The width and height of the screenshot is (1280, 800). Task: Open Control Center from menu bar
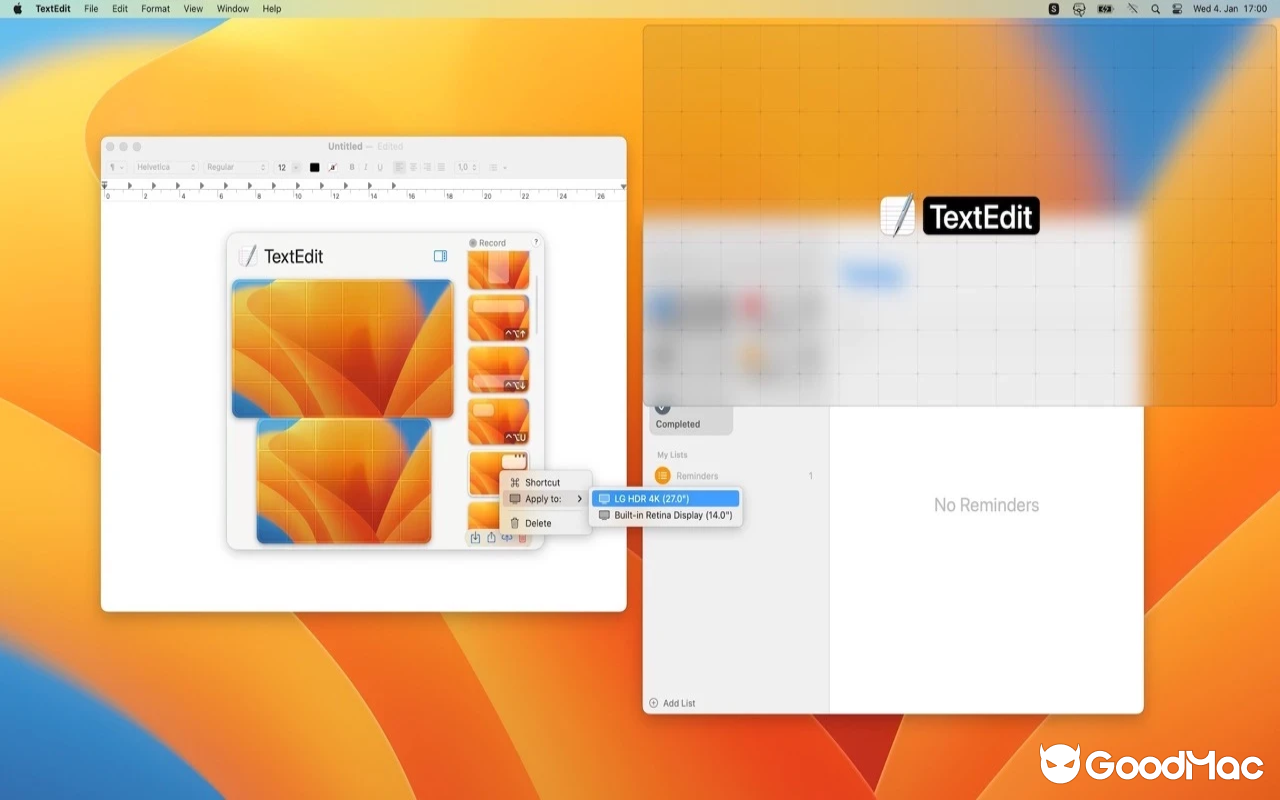coord(1177,9)
